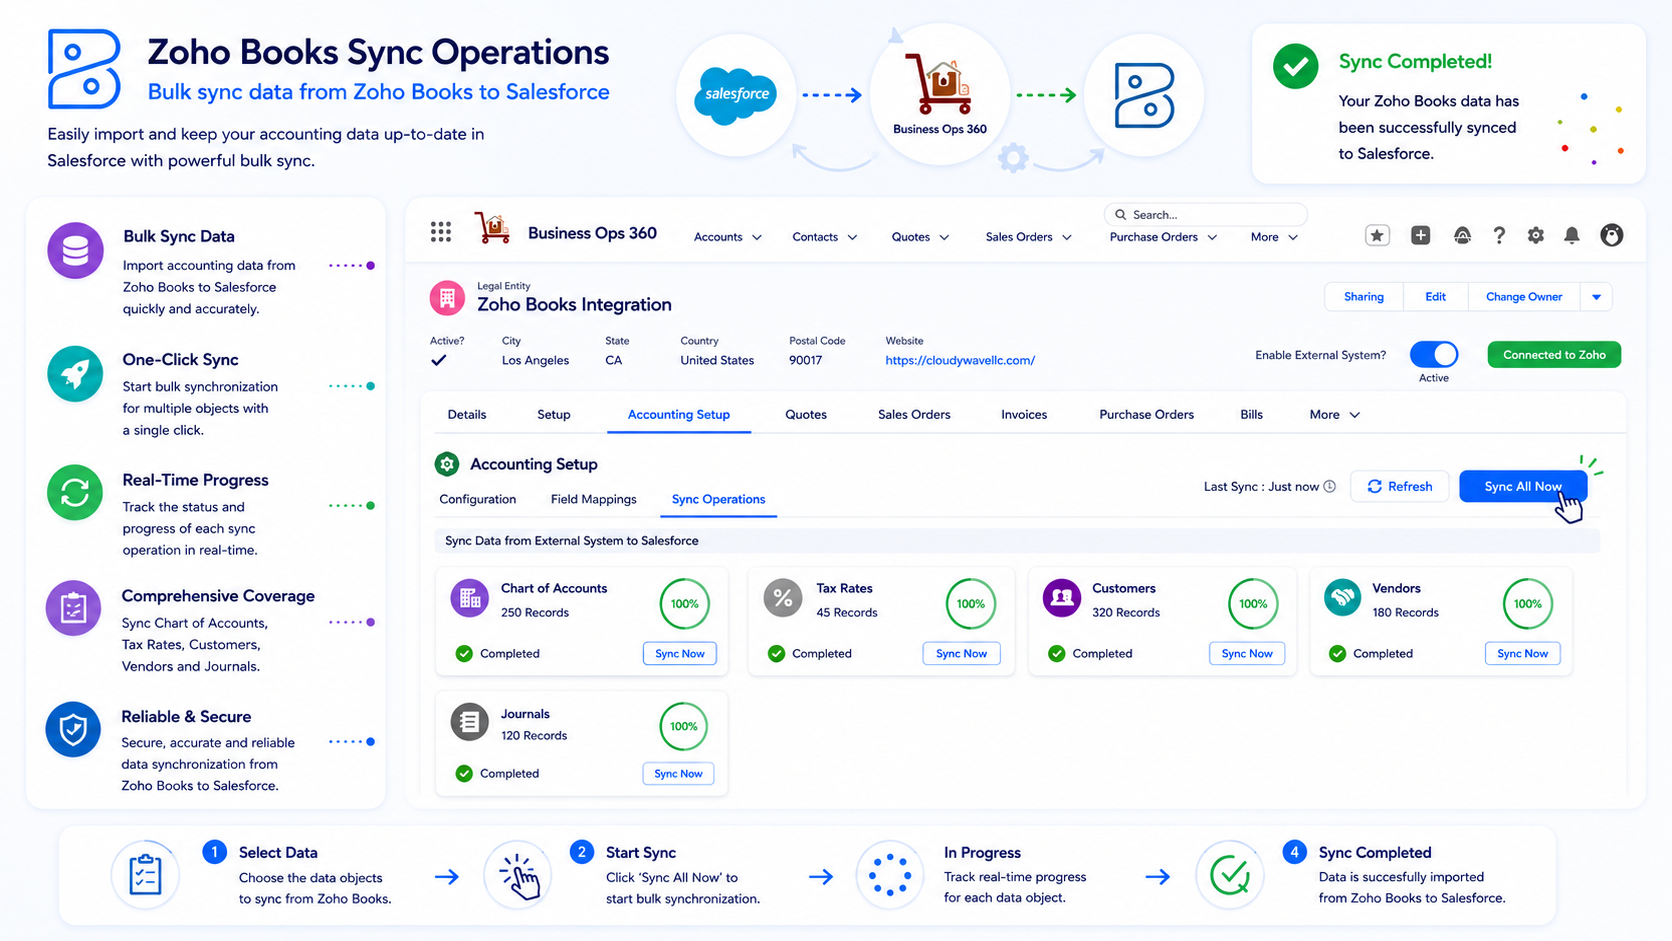Viewport: 1672px width, 941px height.
Task: Open the app launcher grid icon
Action: click(441, 232)
